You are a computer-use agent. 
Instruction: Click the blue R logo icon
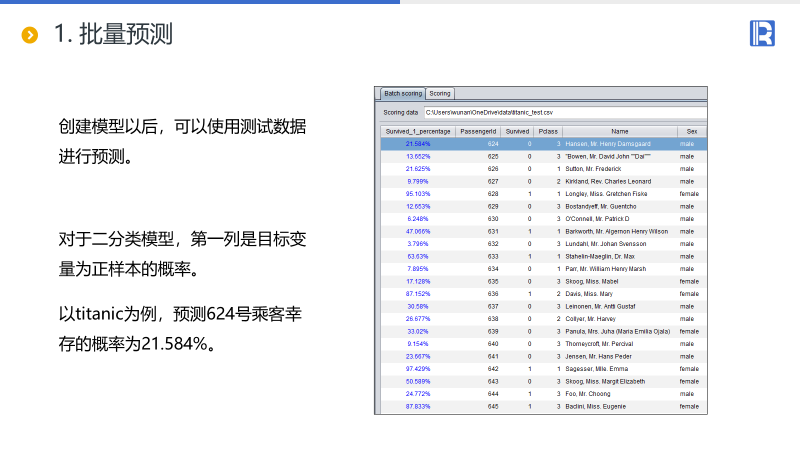[762, 33]
